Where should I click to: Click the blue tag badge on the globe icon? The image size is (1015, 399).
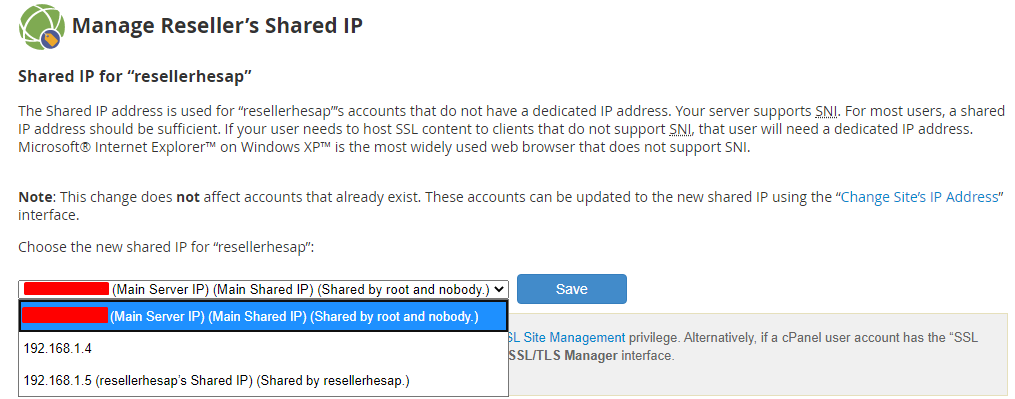pos(50,40)
